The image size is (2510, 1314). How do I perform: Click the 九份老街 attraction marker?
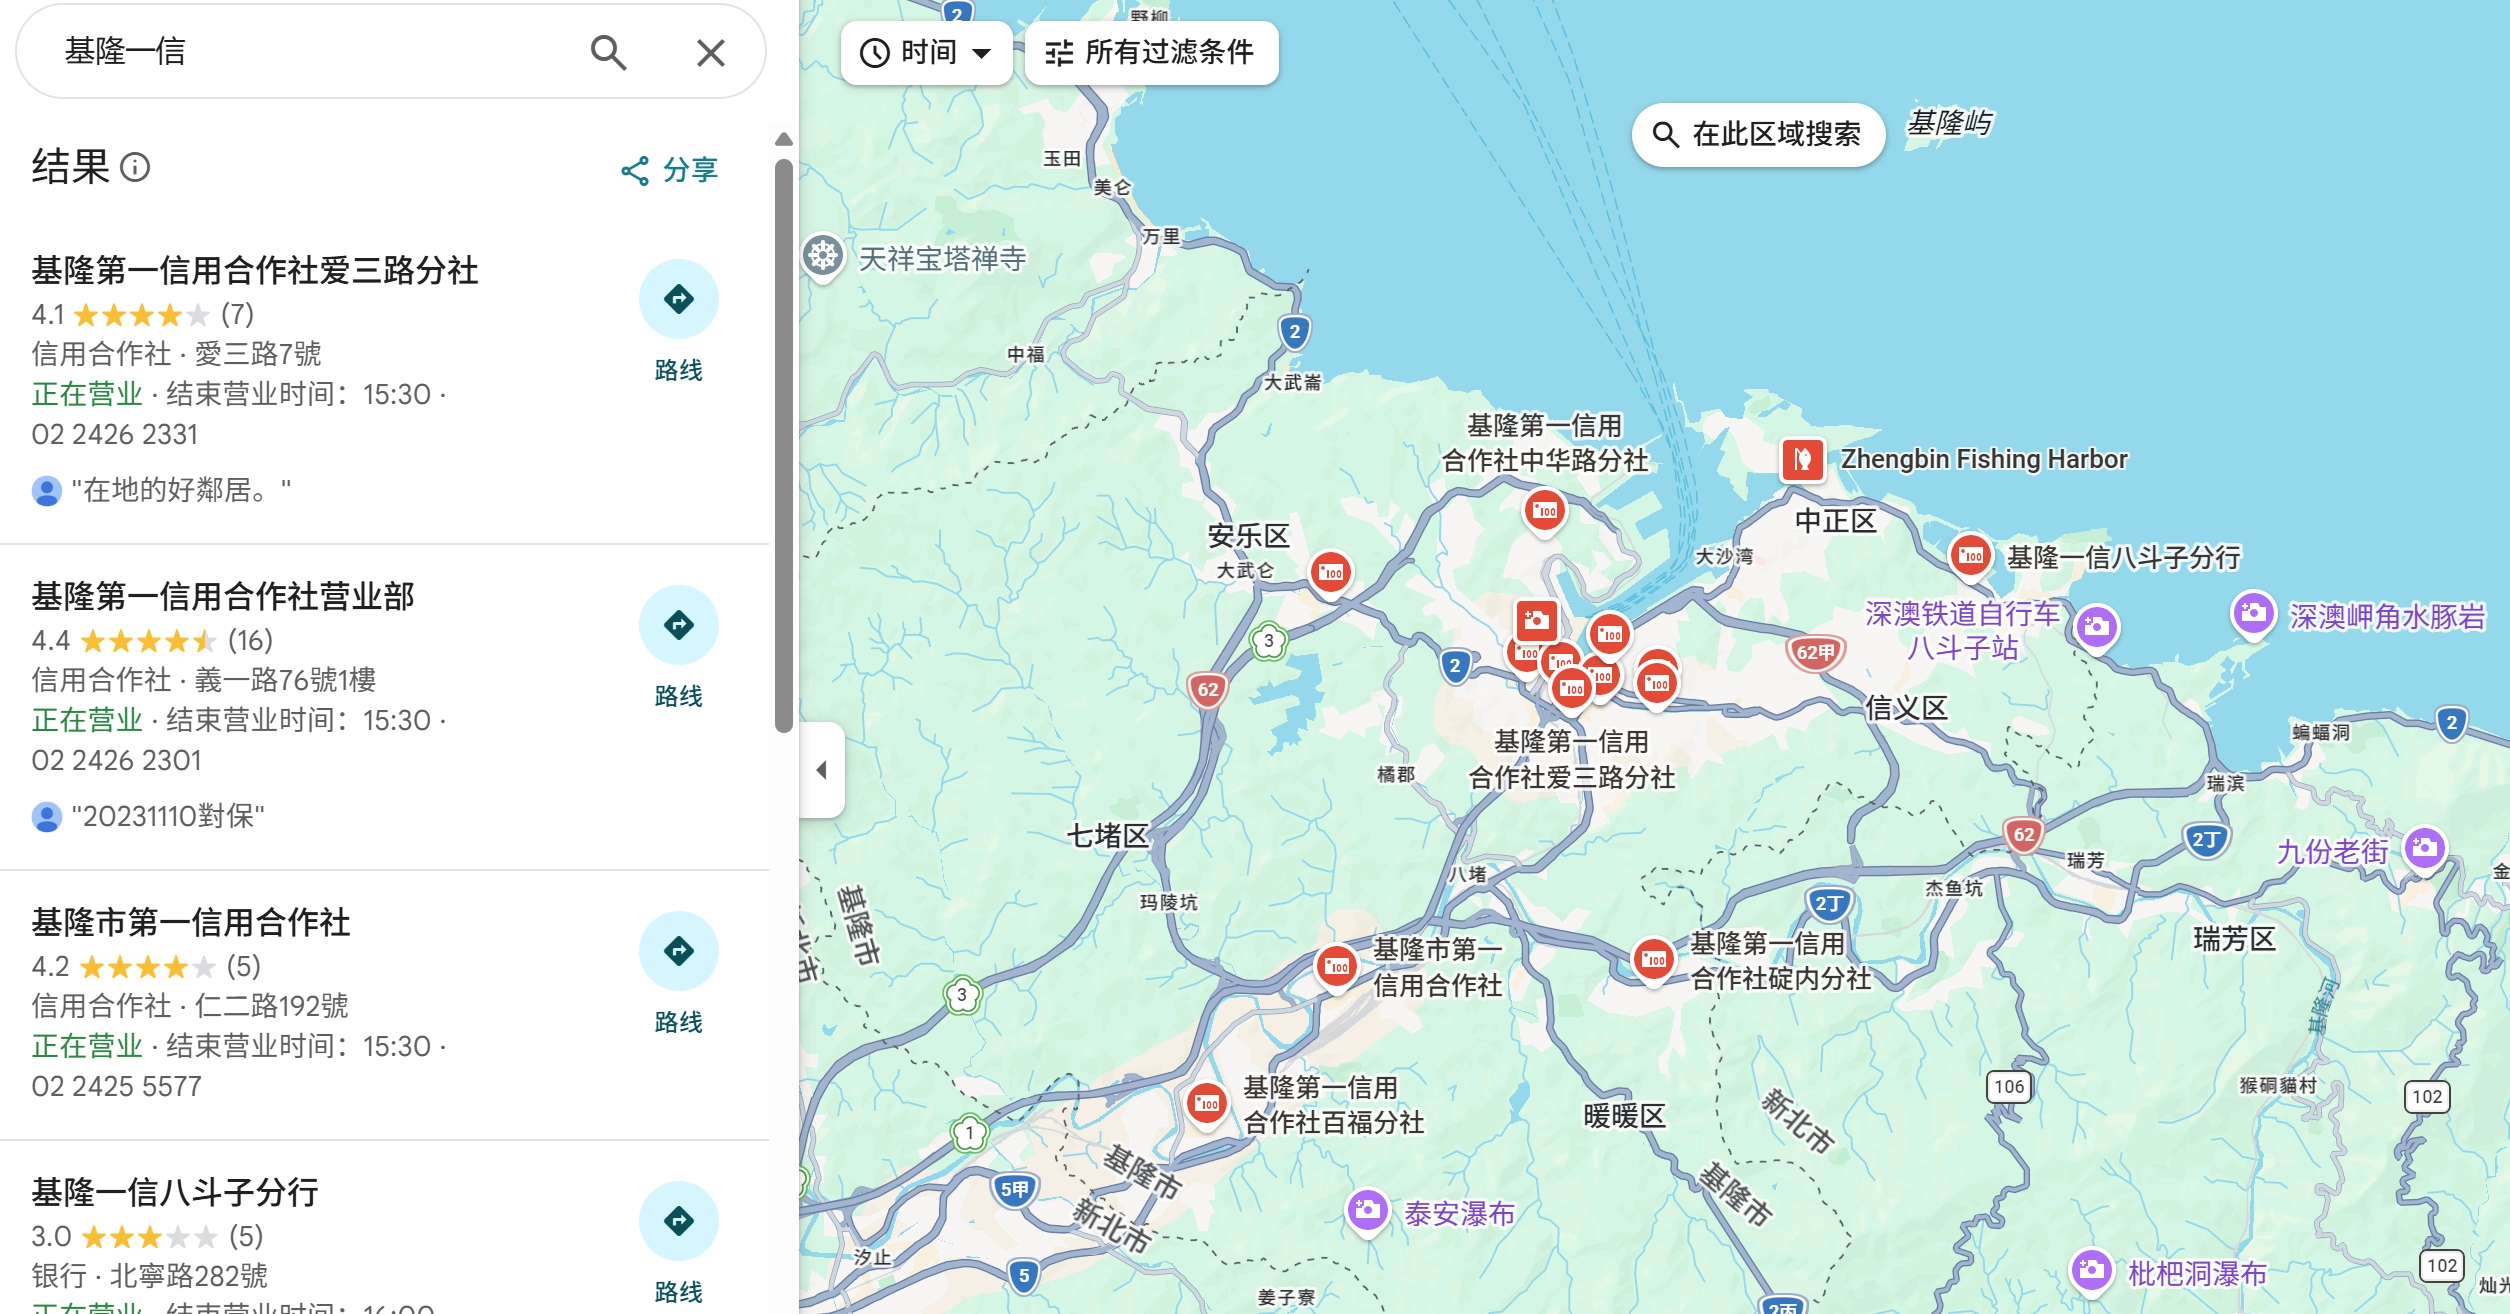(2425, 850)
